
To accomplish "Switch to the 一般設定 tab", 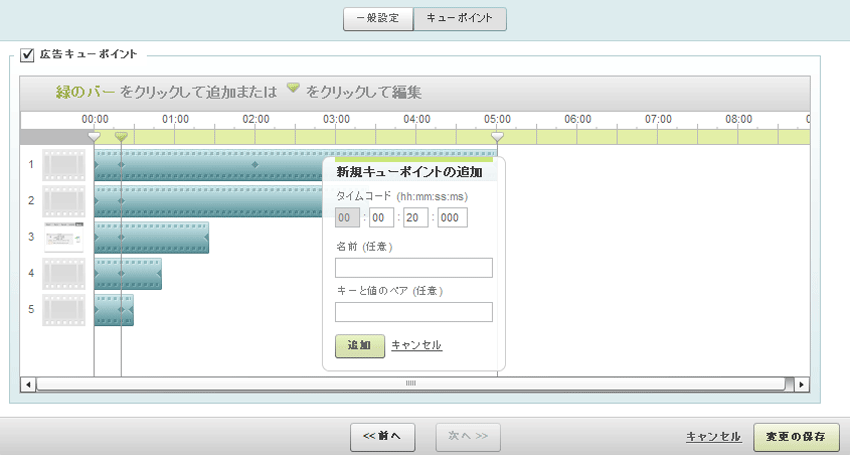I will pyautogui.click(x=378, y=19).
